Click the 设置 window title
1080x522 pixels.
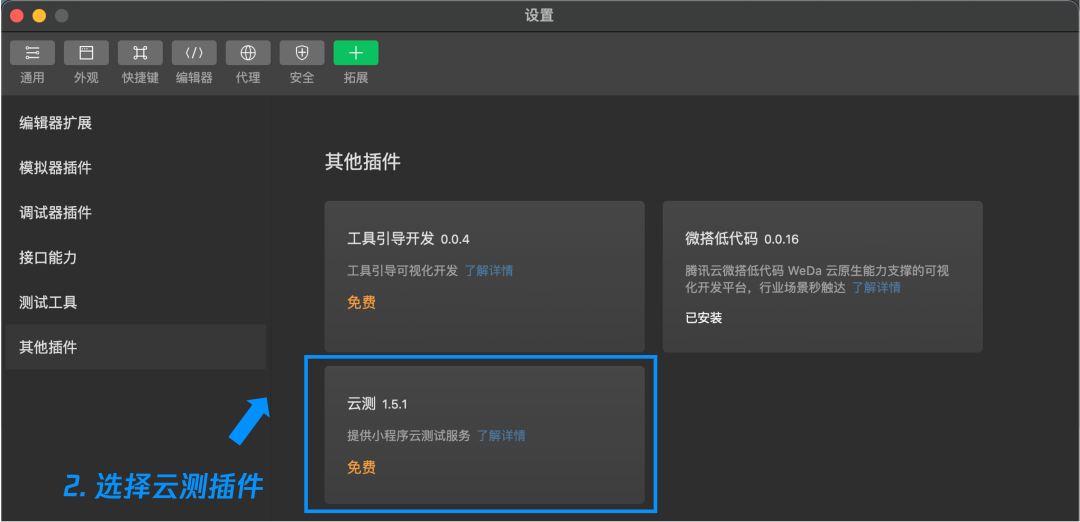(539, 15)
